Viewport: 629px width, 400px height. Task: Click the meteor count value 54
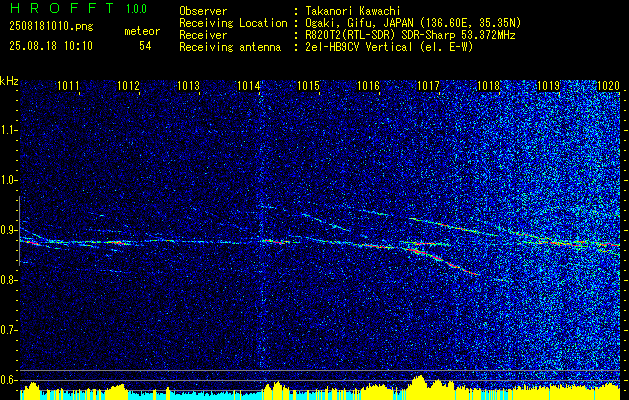(145, 46)
